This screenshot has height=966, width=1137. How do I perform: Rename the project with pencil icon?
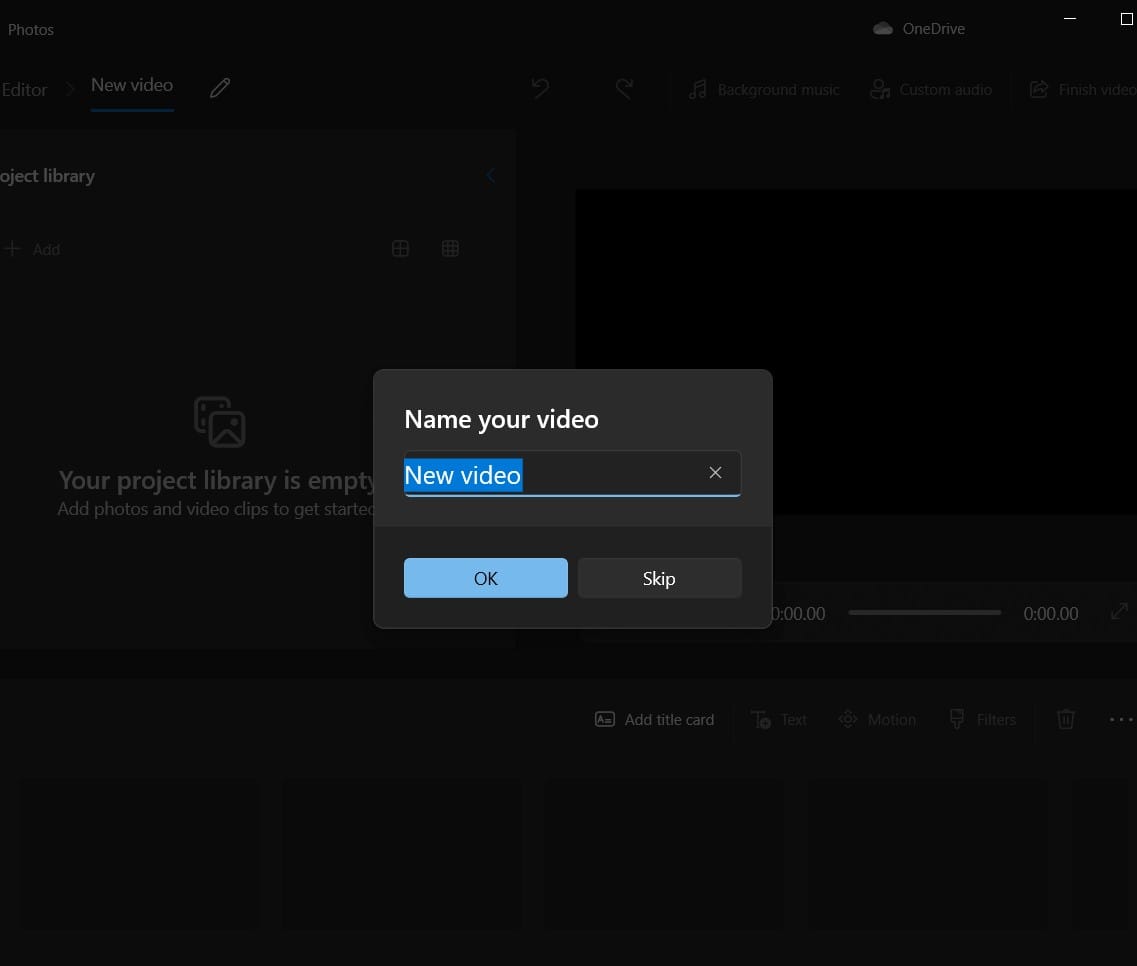click(x=220, y=88)
